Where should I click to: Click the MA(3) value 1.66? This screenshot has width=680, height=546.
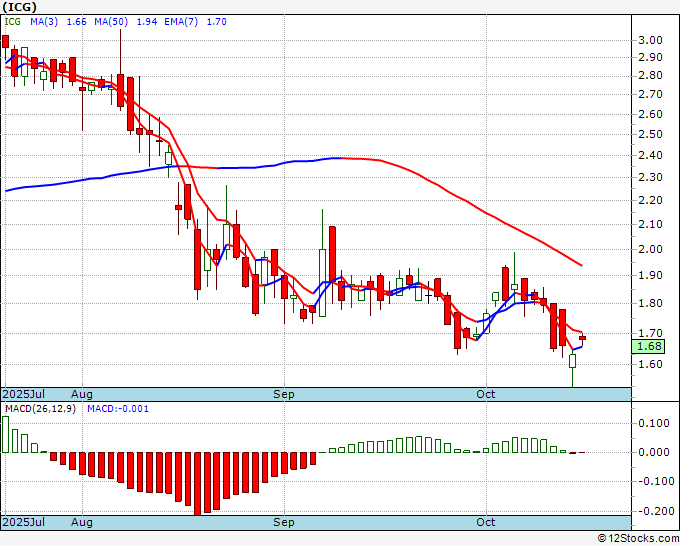click(76, 22)
